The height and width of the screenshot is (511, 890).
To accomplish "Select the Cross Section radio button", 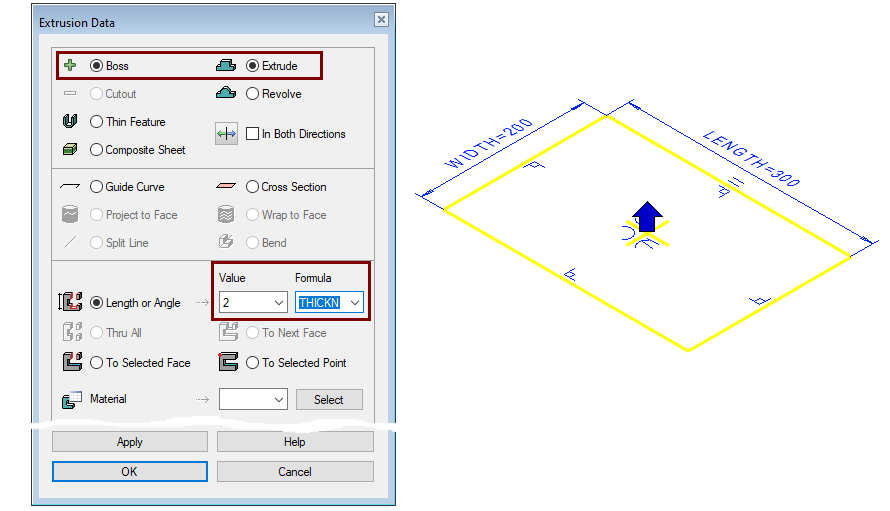I will pyautogui.click(x=253, y=186).
